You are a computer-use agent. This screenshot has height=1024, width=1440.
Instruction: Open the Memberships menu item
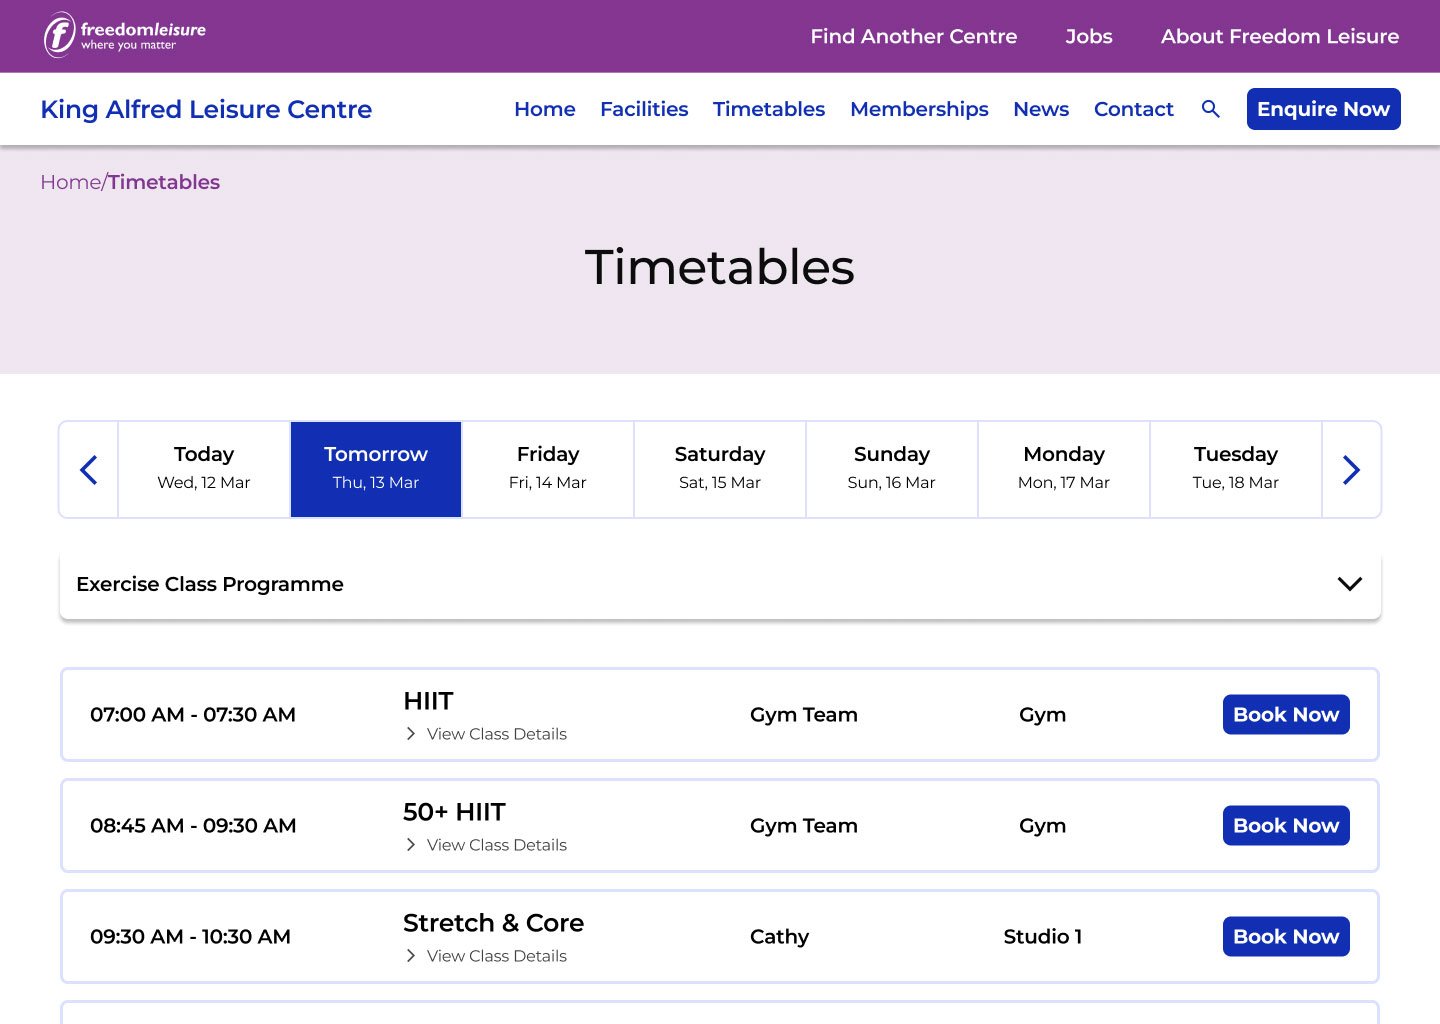coord(919,109)
